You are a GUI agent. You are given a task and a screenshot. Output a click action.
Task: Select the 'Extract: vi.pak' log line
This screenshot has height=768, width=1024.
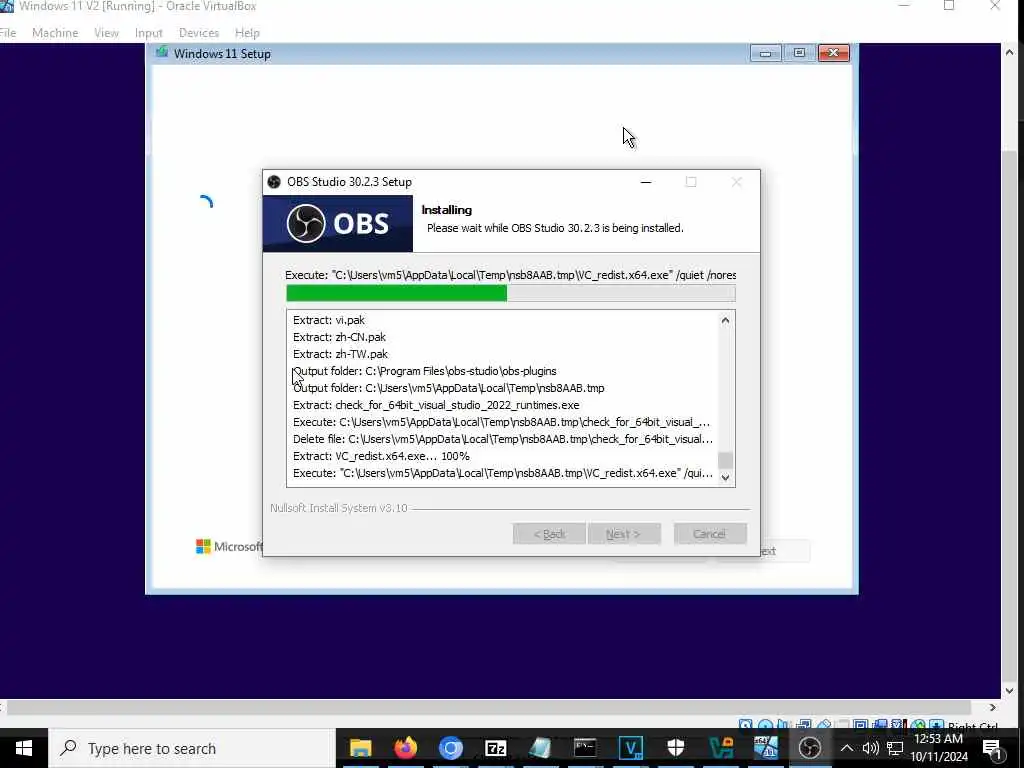pyautogui.click(x=328, y=320)
